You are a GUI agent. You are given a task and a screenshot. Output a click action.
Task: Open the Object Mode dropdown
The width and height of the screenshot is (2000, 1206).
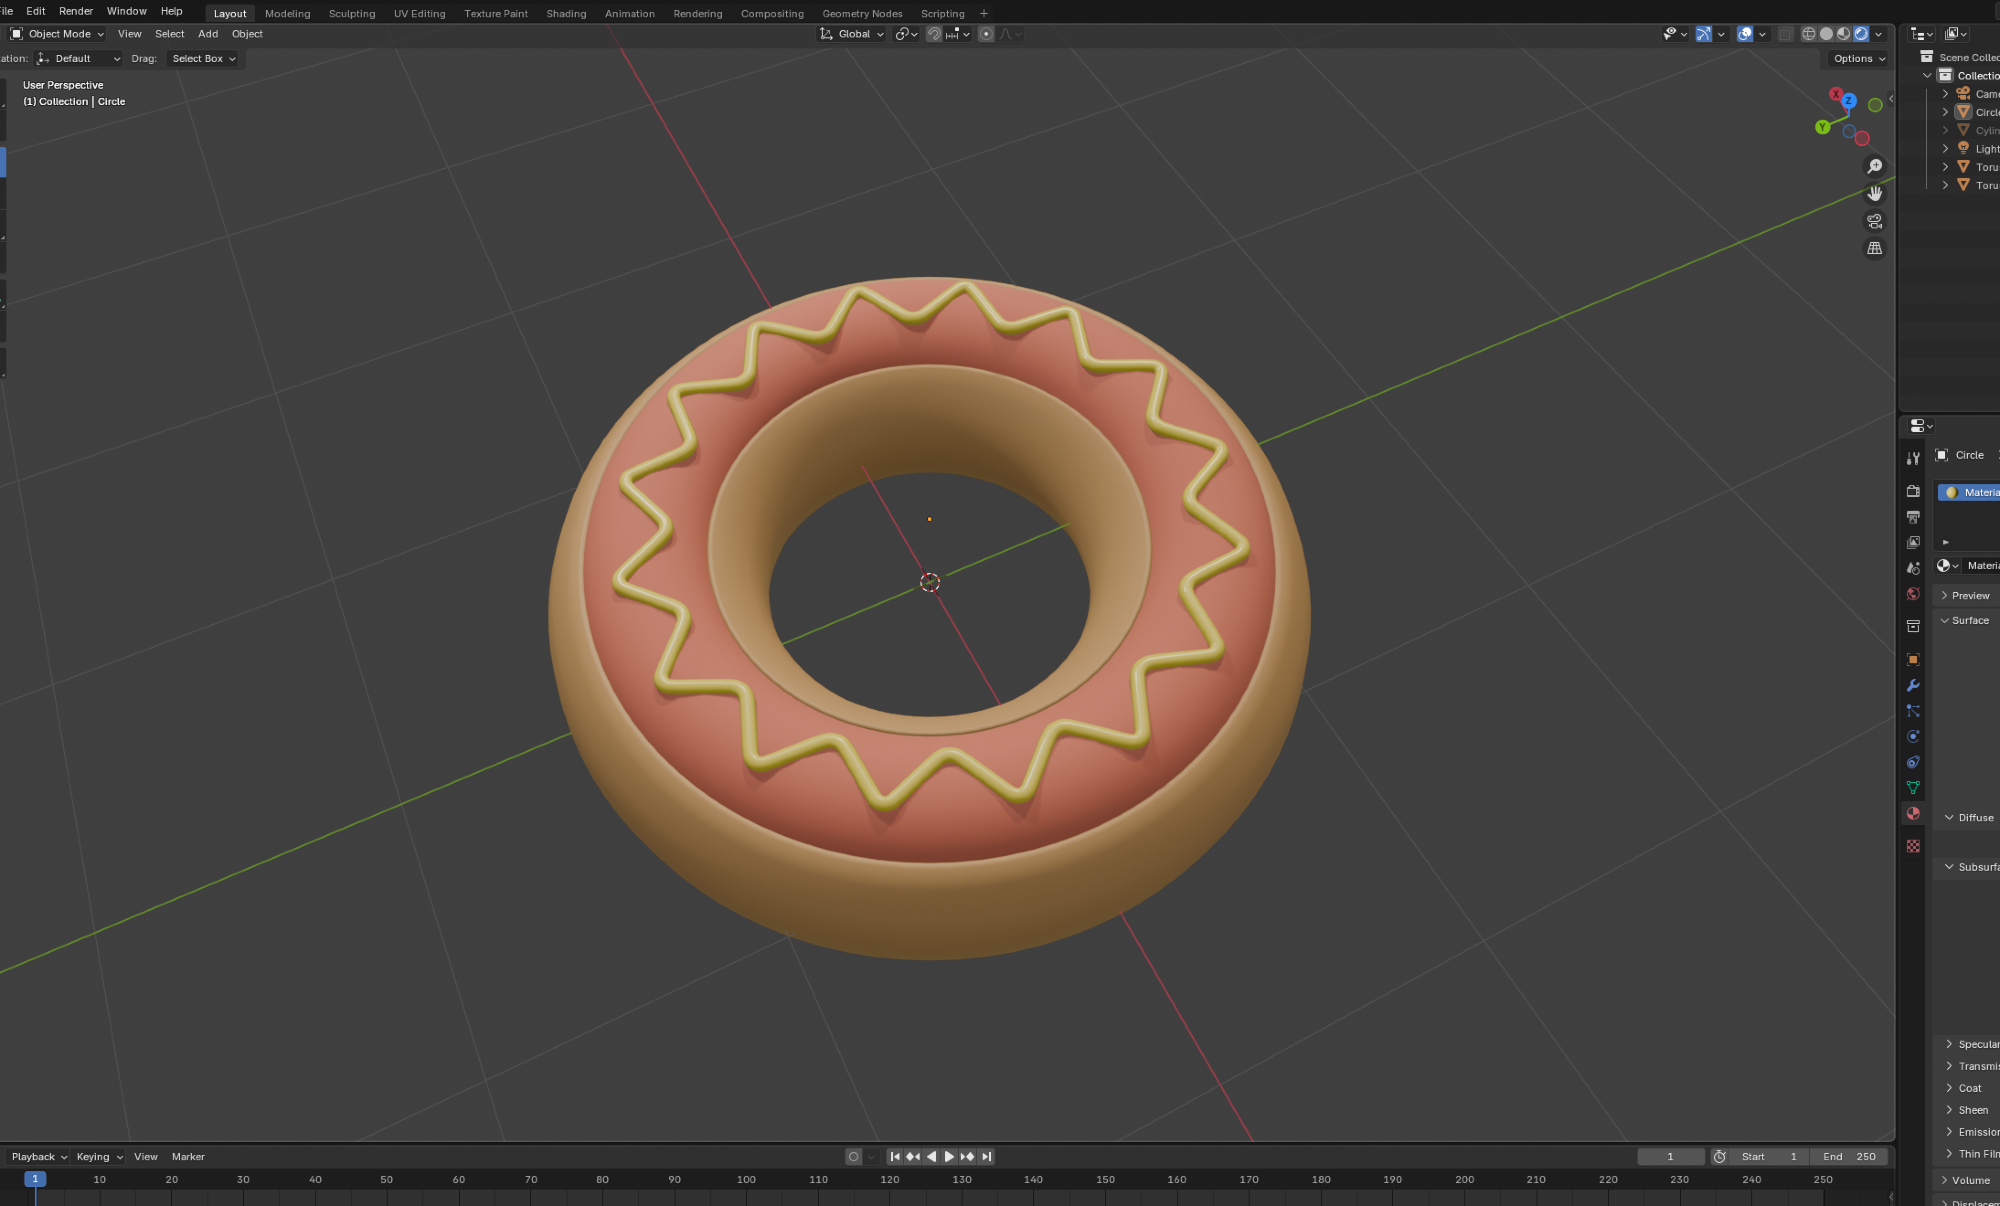coord(58,34)
